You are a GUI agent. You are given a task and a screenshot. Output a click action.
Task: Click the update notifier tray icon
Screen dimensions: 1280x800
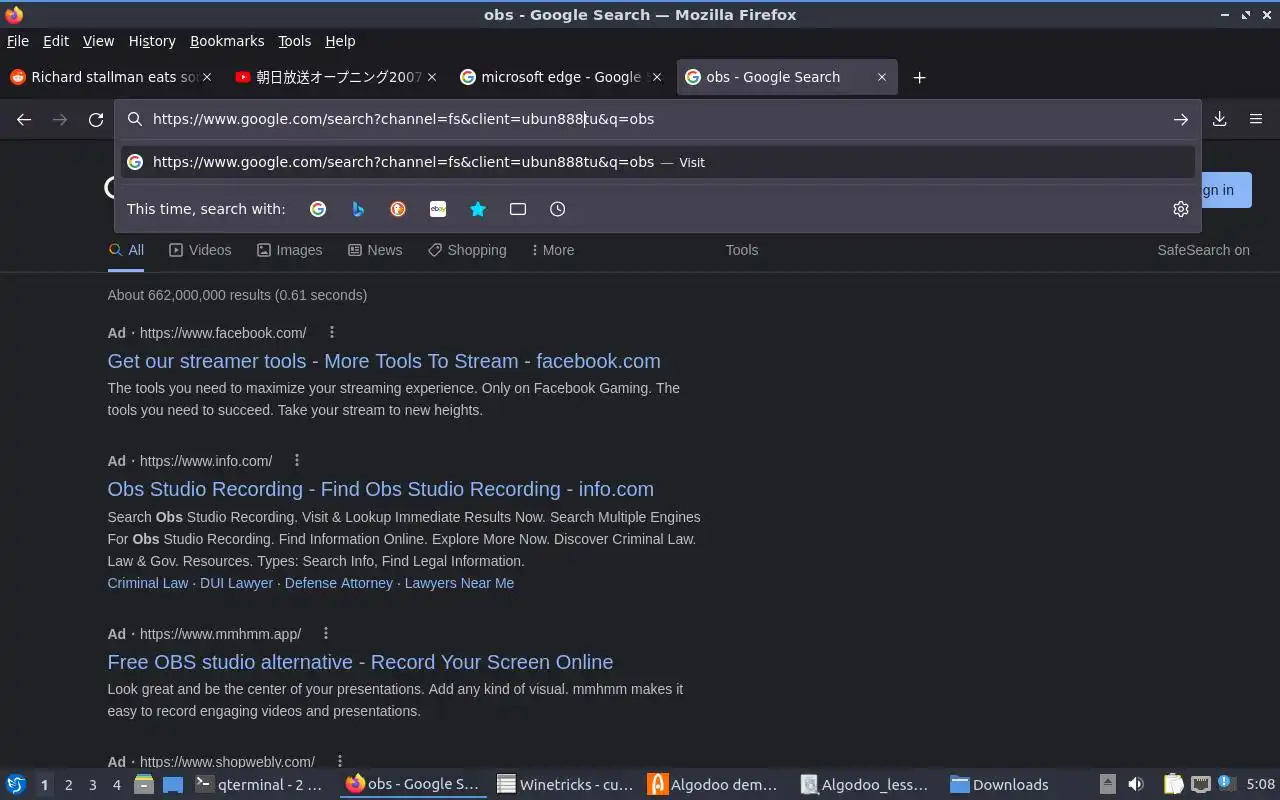pyautogui.click(x=1225, y=785)
